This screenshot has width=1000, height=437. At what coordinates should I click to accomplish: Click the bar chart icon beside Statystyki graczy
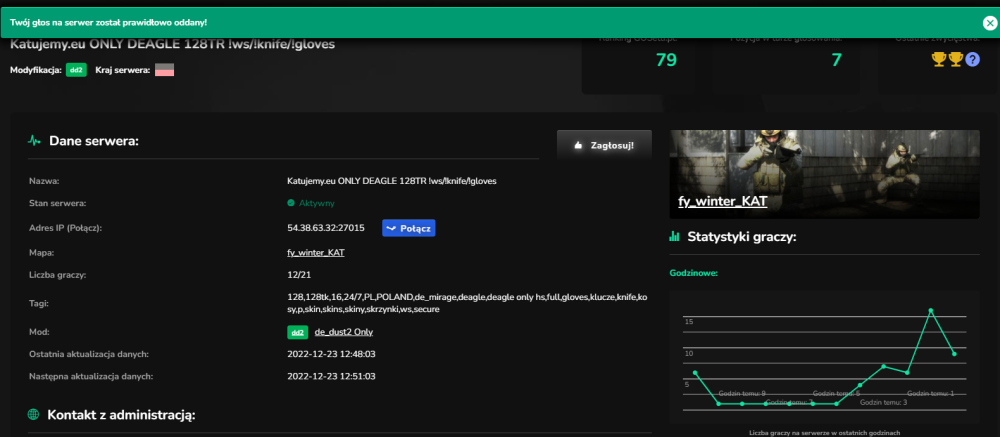click(674, 237)
